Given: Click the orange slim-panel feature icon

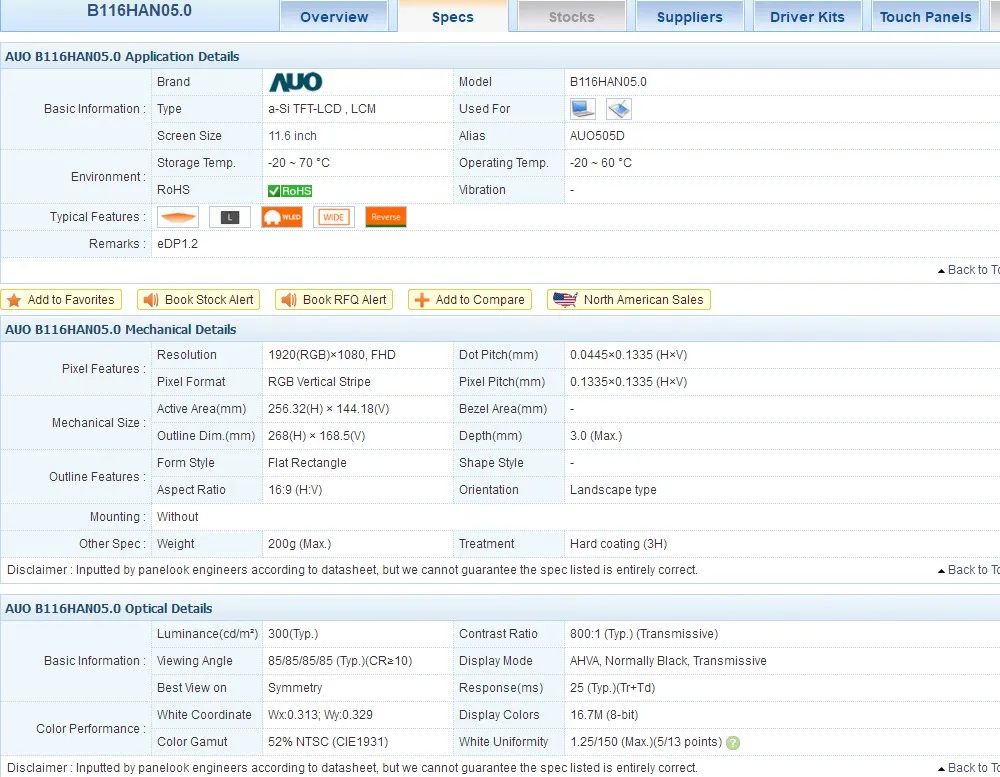Looking at the screenshot, I should (x=178, y=217).
